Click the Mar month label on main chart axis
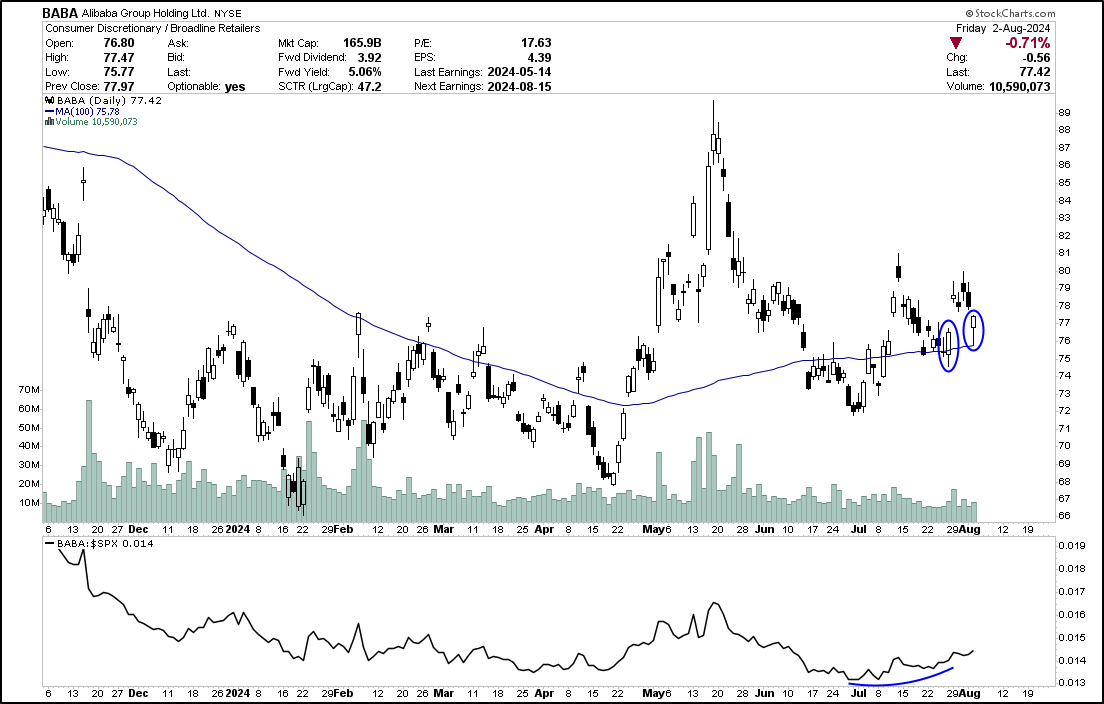The width and height of the screenshot is (1104, 704). point(444,529)
